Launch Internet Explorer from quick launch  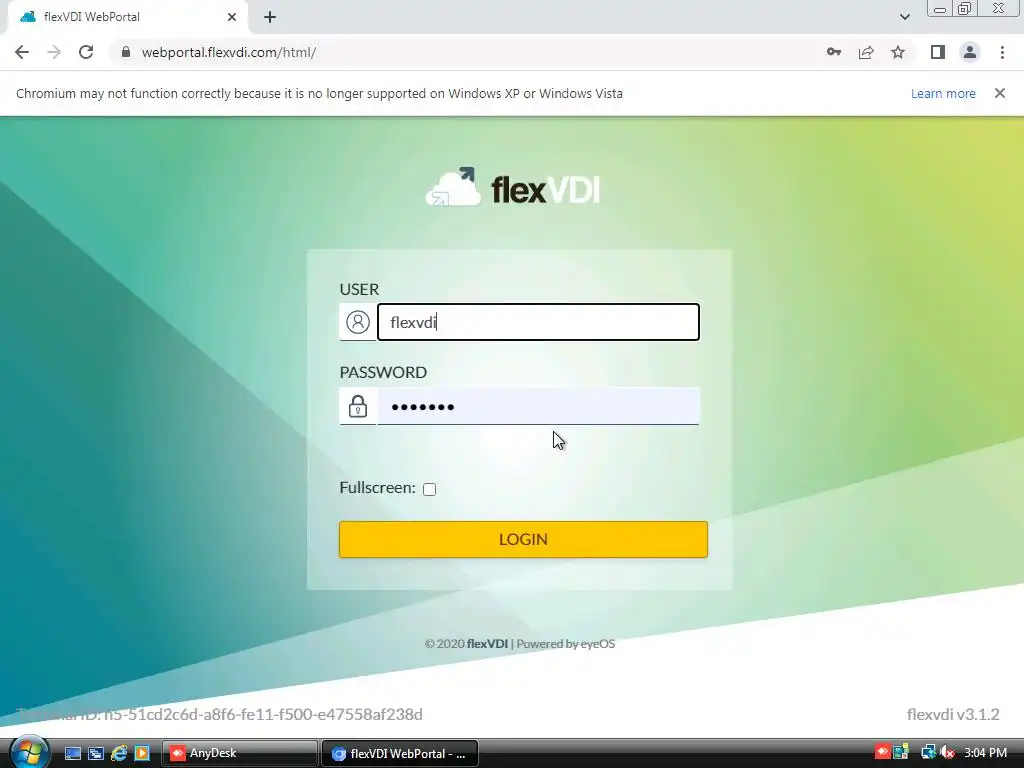(x=119, y=754)
